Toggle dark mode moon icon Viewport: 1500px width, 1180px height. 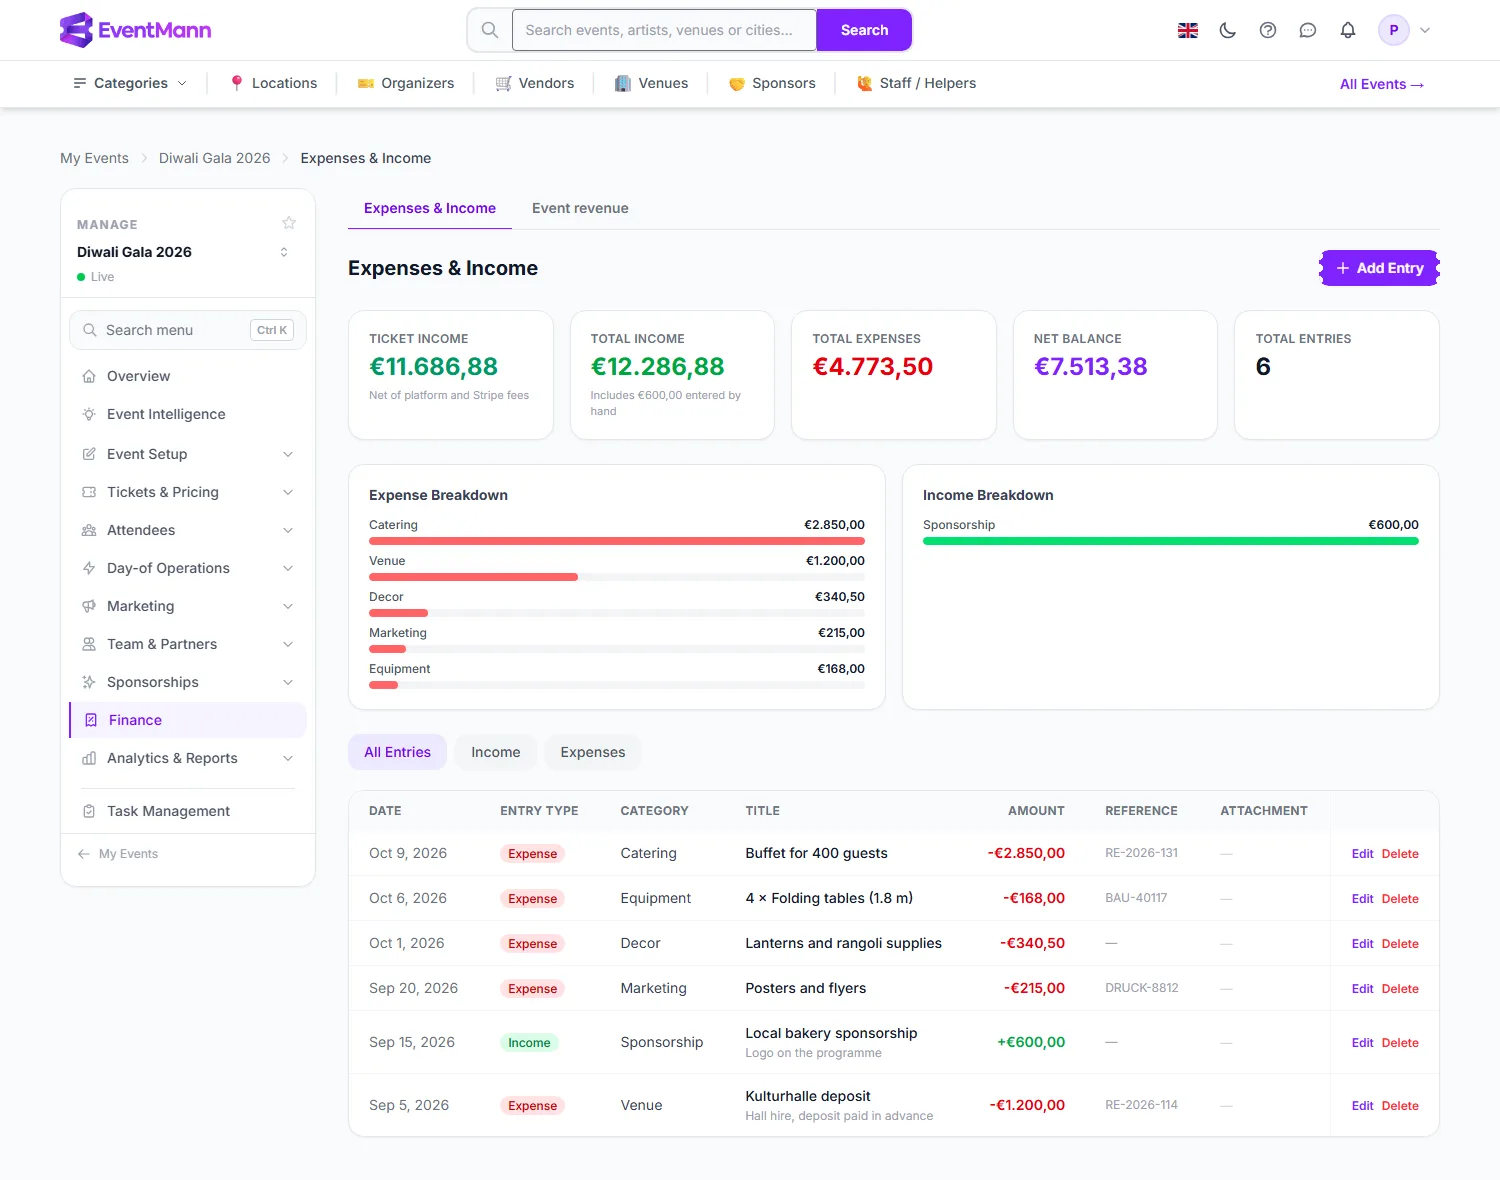click(x=1228, y=30)
